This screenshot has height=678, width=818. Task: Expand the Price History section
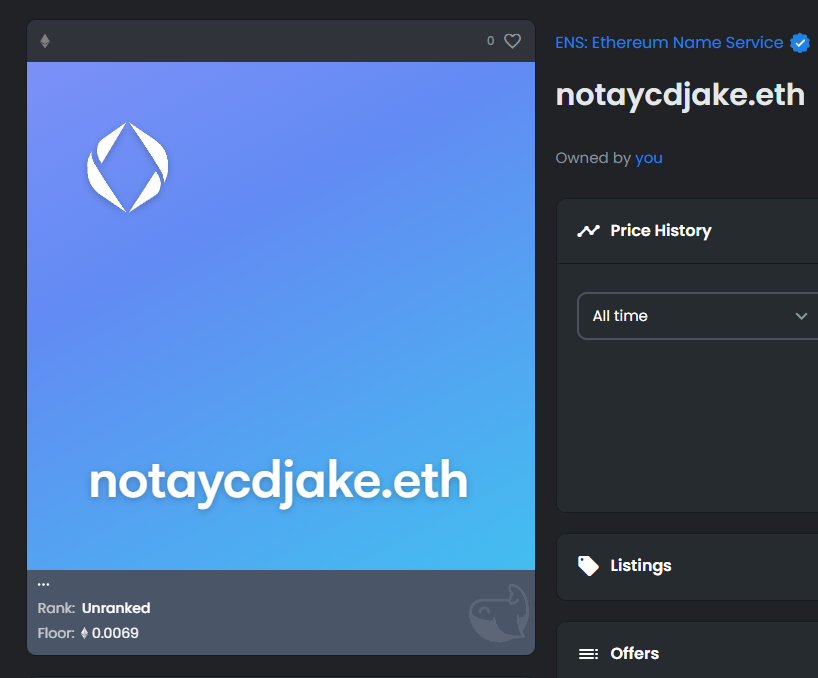click(688, 231)
